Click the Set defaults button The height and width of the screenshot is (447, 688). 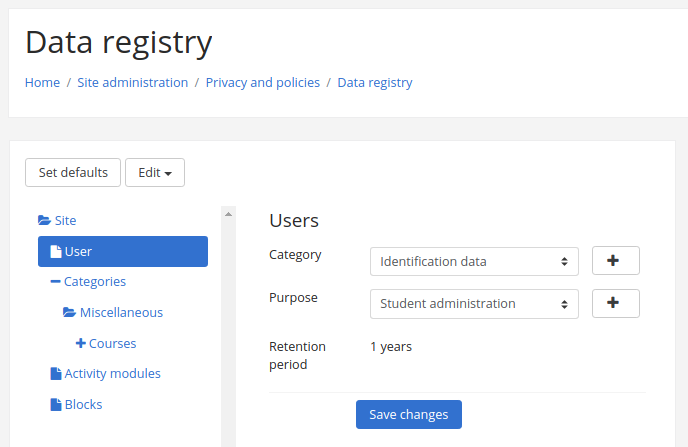point(73,173)
